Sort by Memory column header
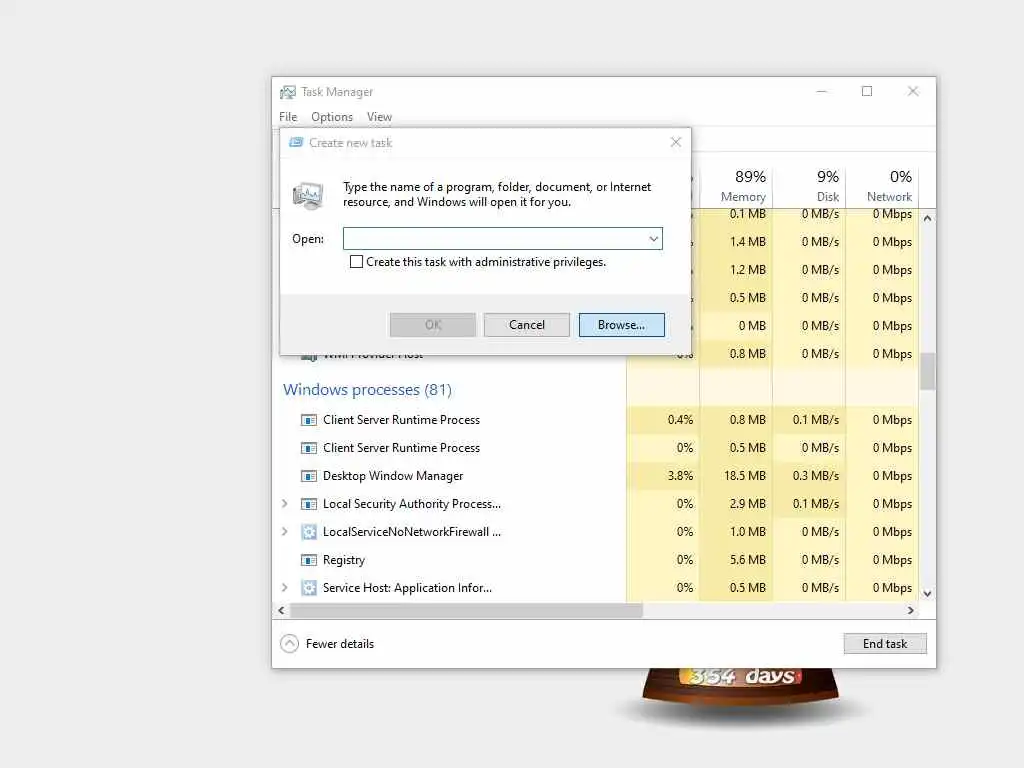 tap(737, 185)
